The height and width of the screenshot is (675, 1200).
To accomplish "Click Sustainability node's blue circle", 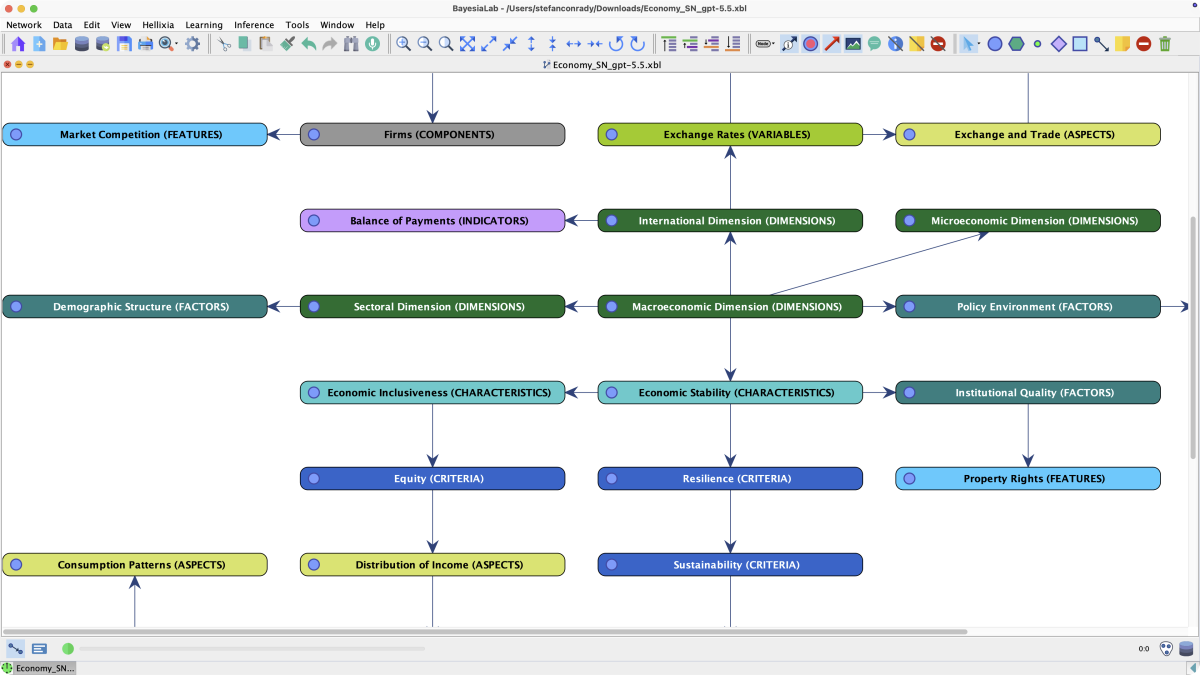I will click(x=611, y=565).
